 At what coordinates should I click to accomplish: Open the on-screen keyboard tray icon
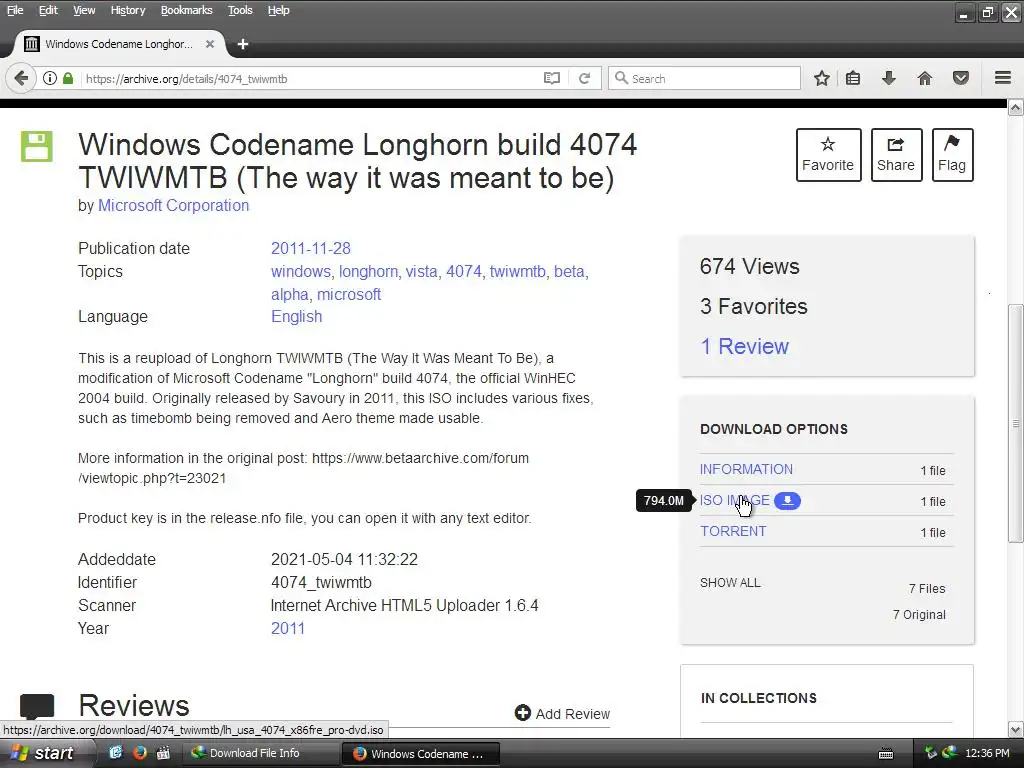[x=886, y=754]
